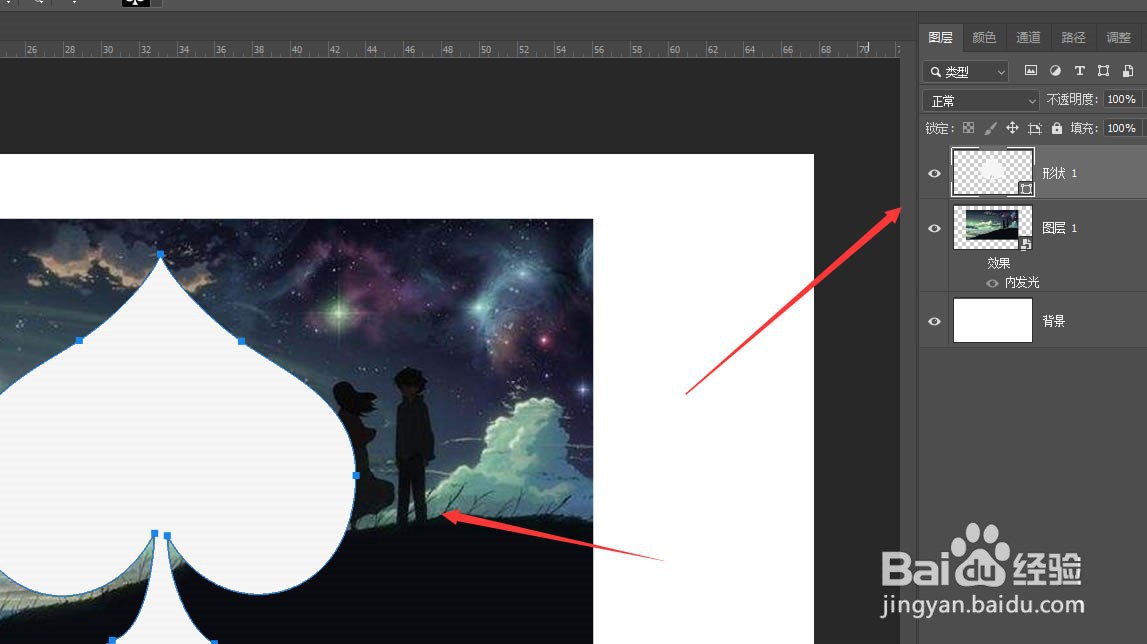
Task: Select the 图层 1 layer thumbnail
Action: (993, 228)
